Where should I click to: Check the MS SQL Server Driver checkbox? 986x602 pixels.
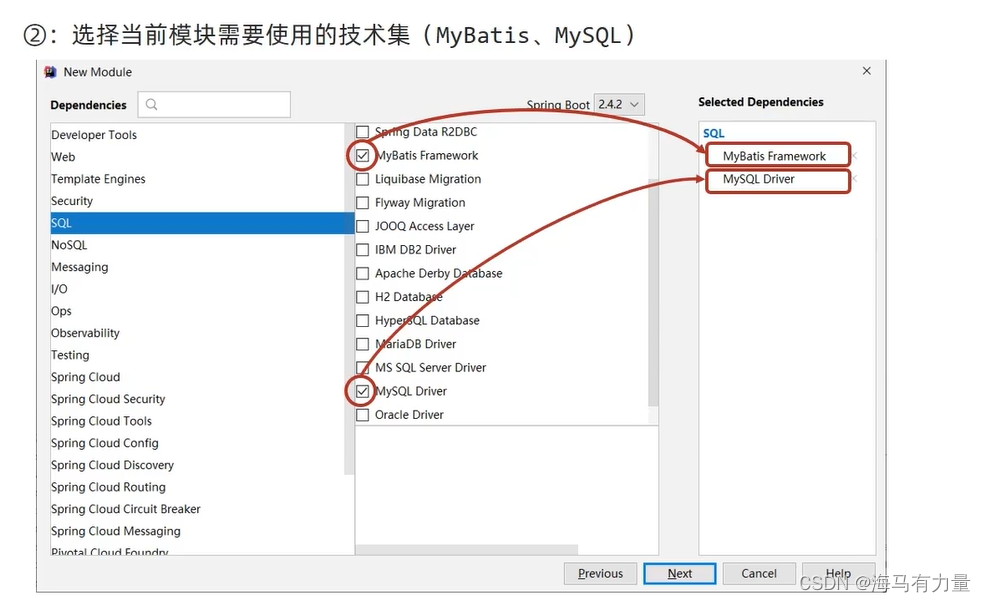click(363, 368)
